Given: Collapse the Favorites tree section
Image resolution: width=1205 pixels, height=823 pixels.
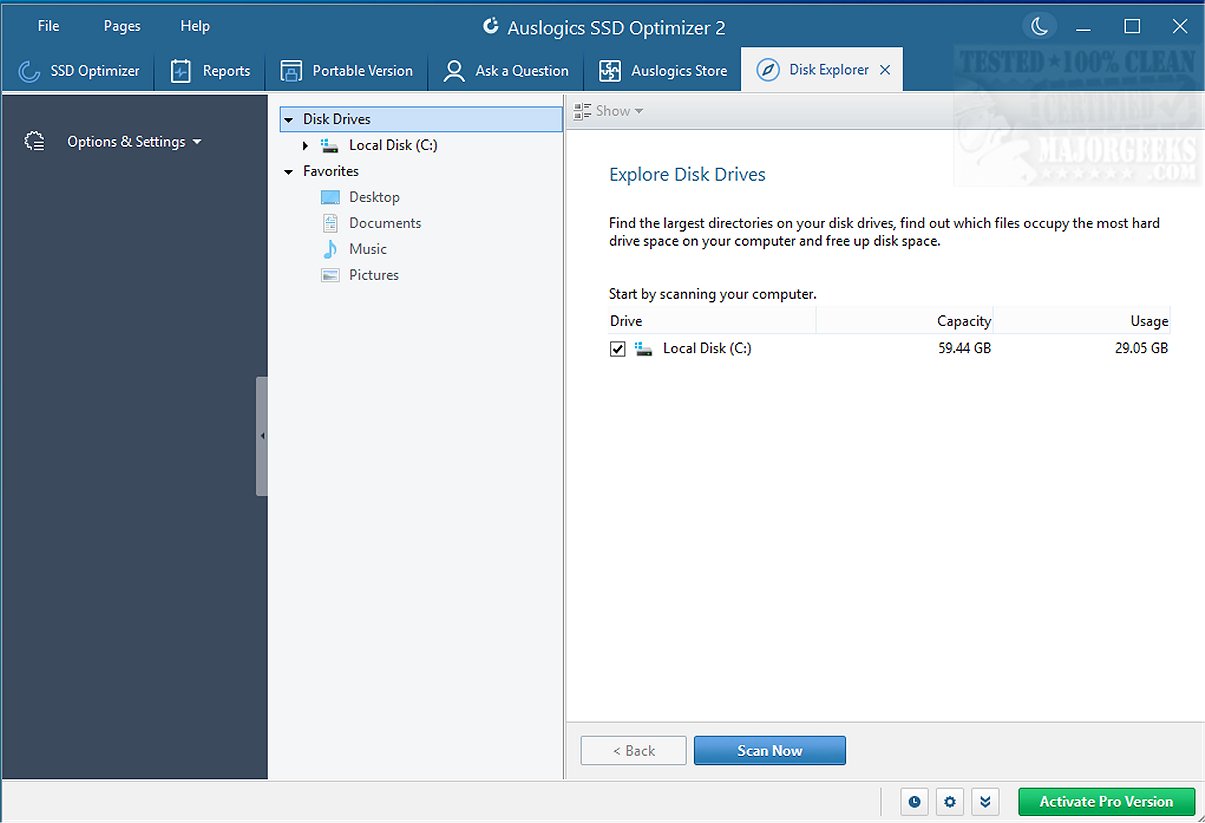Looking at the screenshot, I should pyautogui.click(x=289, y=172).
